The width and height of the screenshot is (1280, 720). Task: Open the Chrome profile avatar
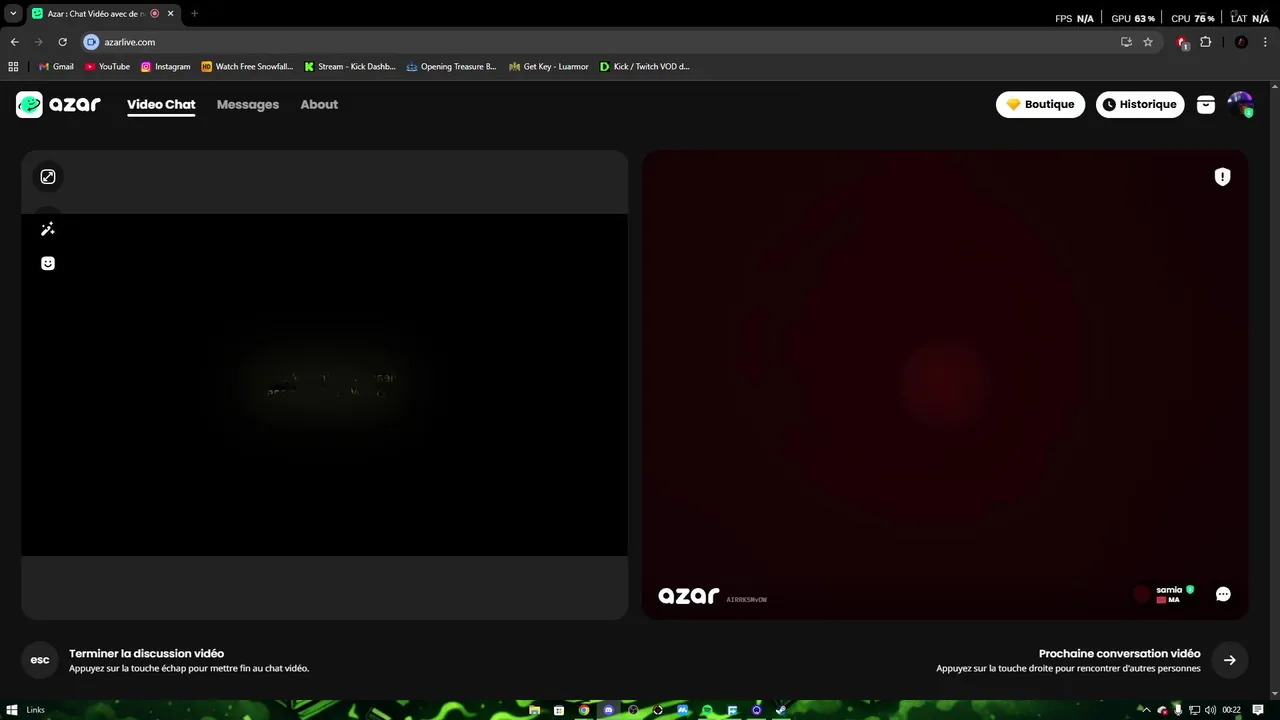pyautogui.click(x=1241, y=42)
